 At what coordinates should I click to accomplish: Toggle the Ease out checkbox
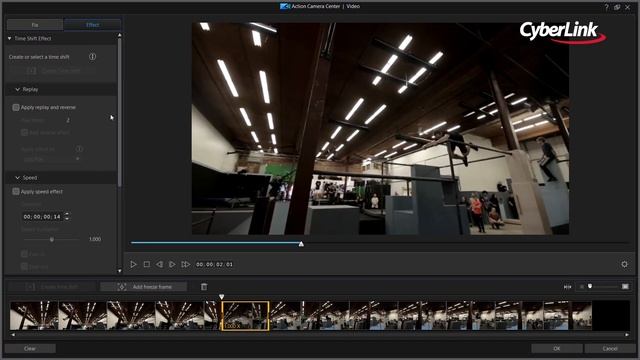coord(24,267)
